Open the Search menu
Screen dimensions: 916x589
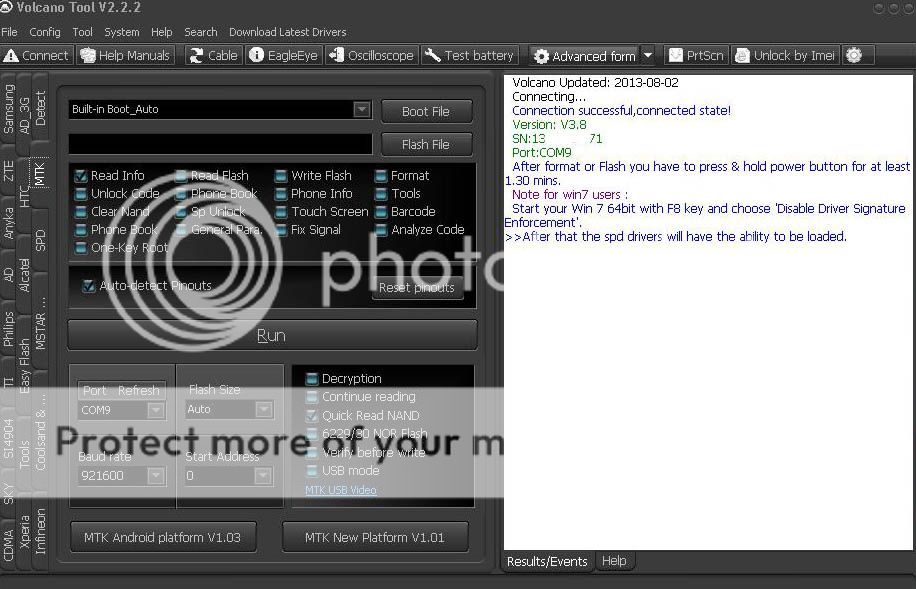tap(200, 32)
